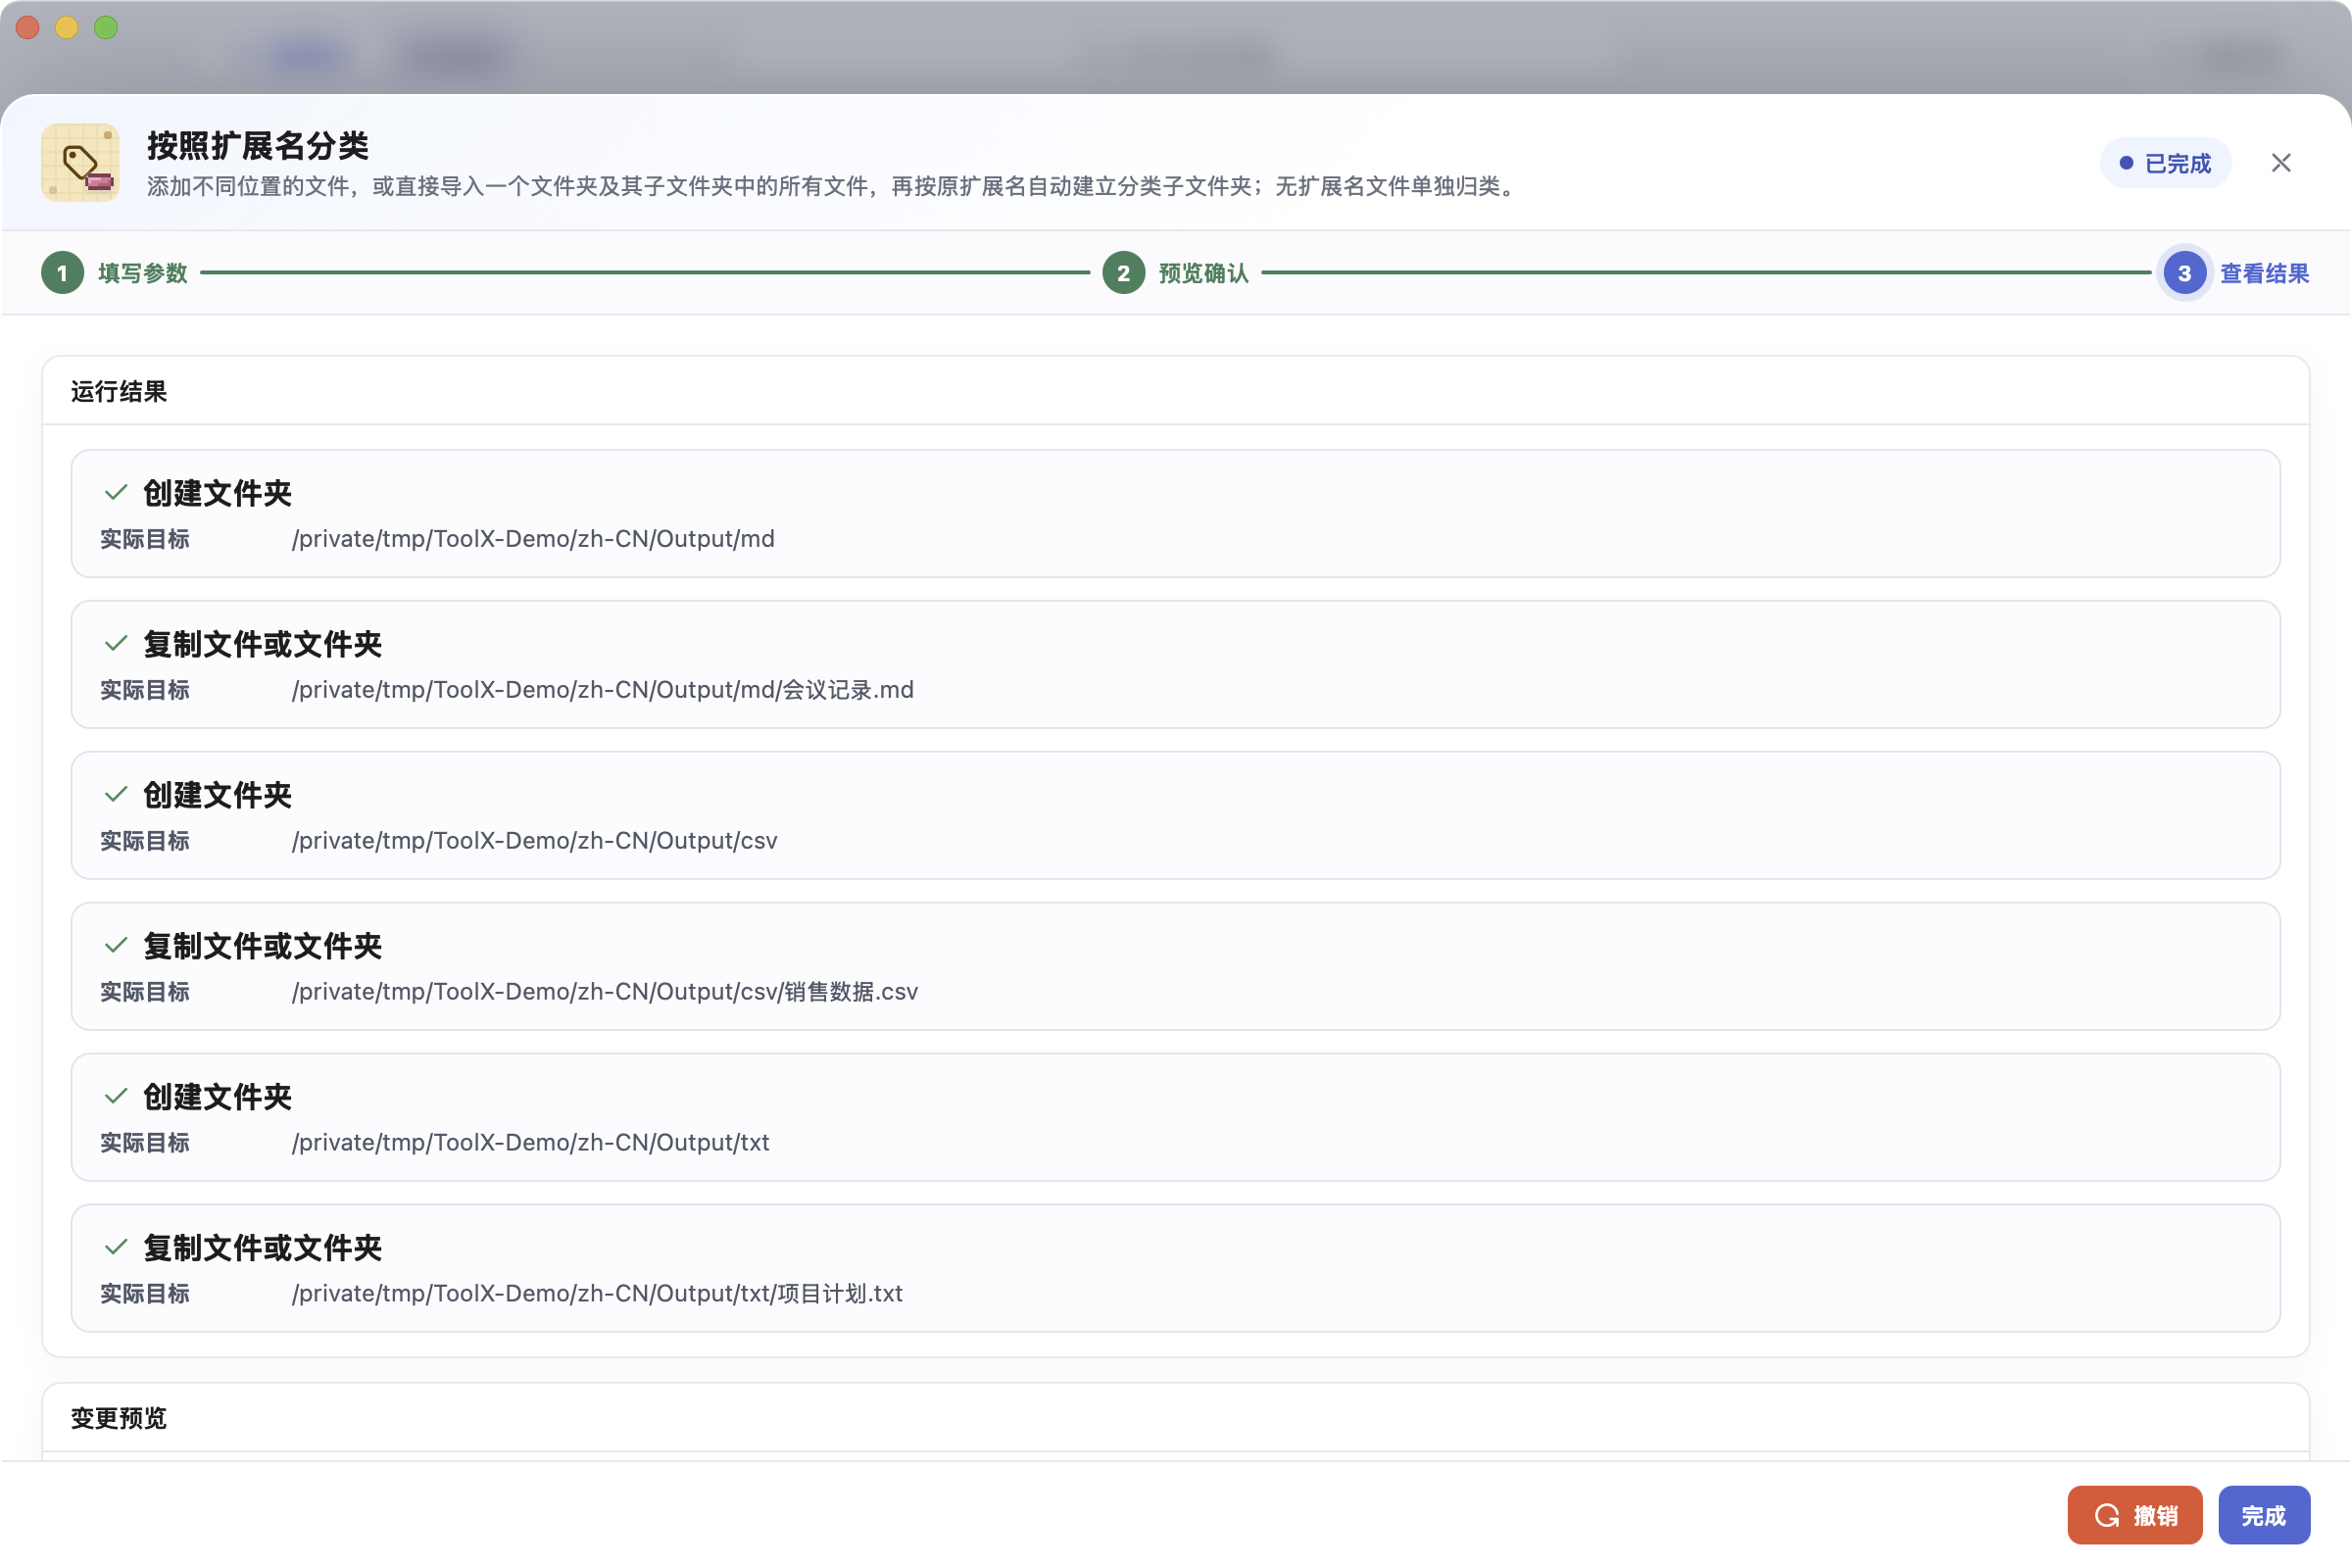Select path ending in 销售数据.csv

605,992
